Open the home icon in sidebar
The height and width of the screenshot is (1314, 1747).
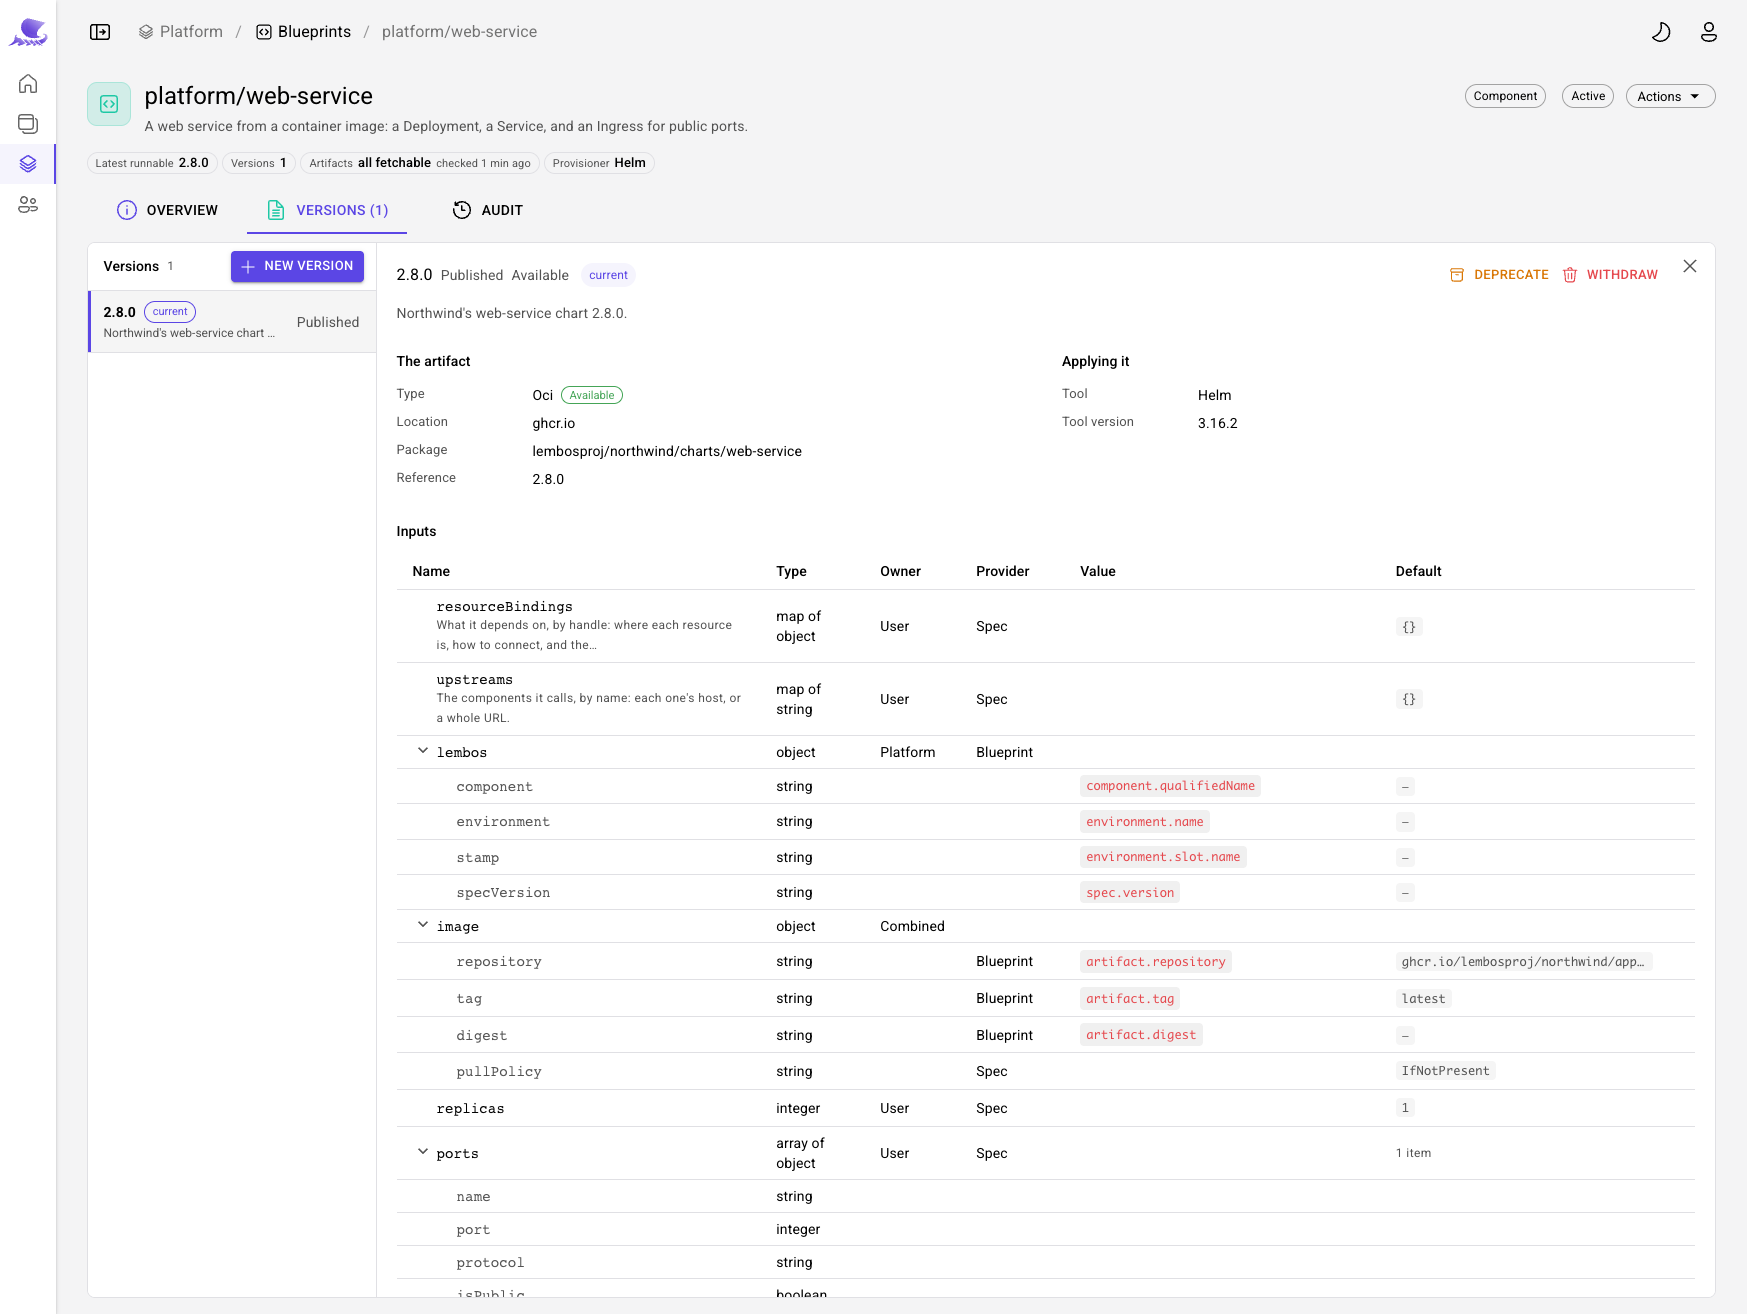28,83
